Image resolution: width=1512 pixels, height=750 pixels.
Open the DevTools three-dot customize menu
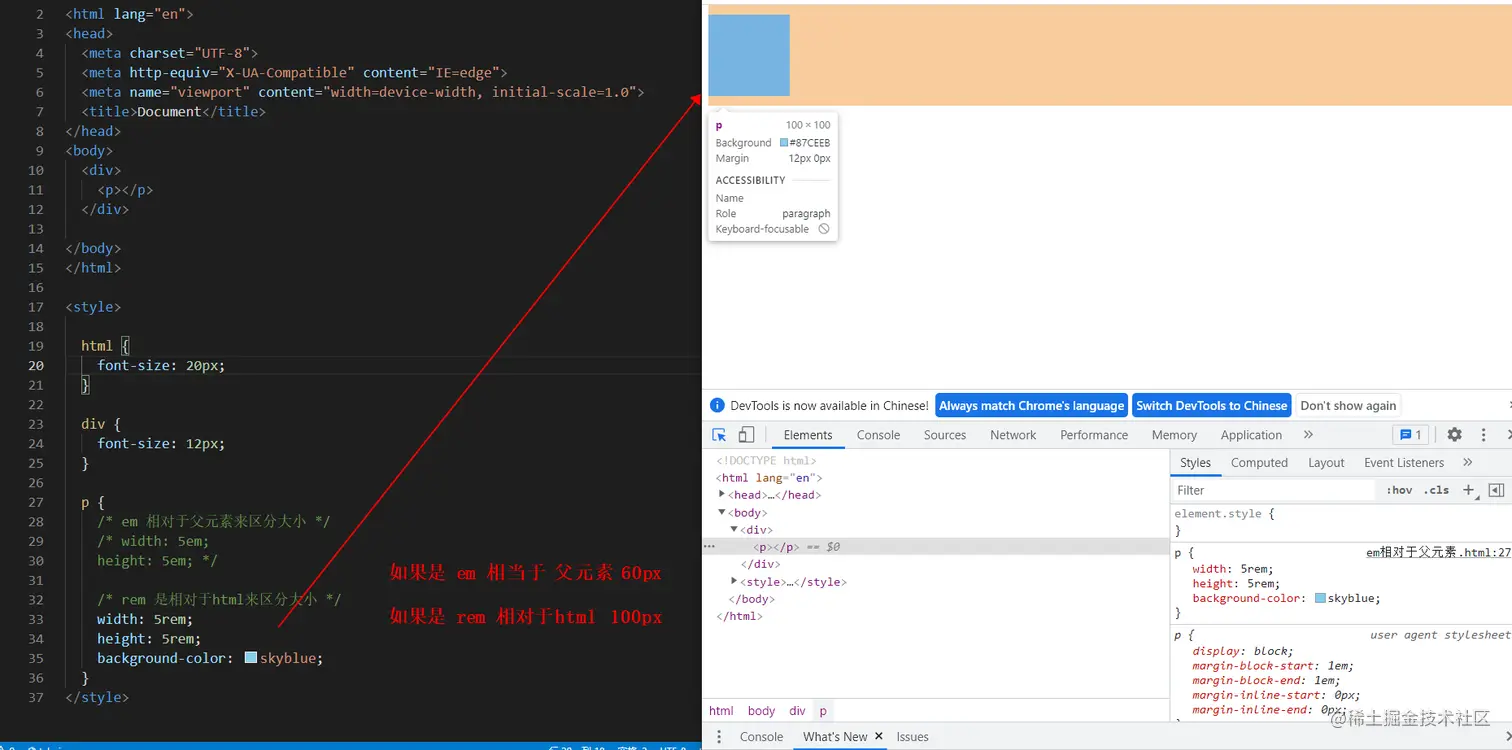tap(1484, 435)
